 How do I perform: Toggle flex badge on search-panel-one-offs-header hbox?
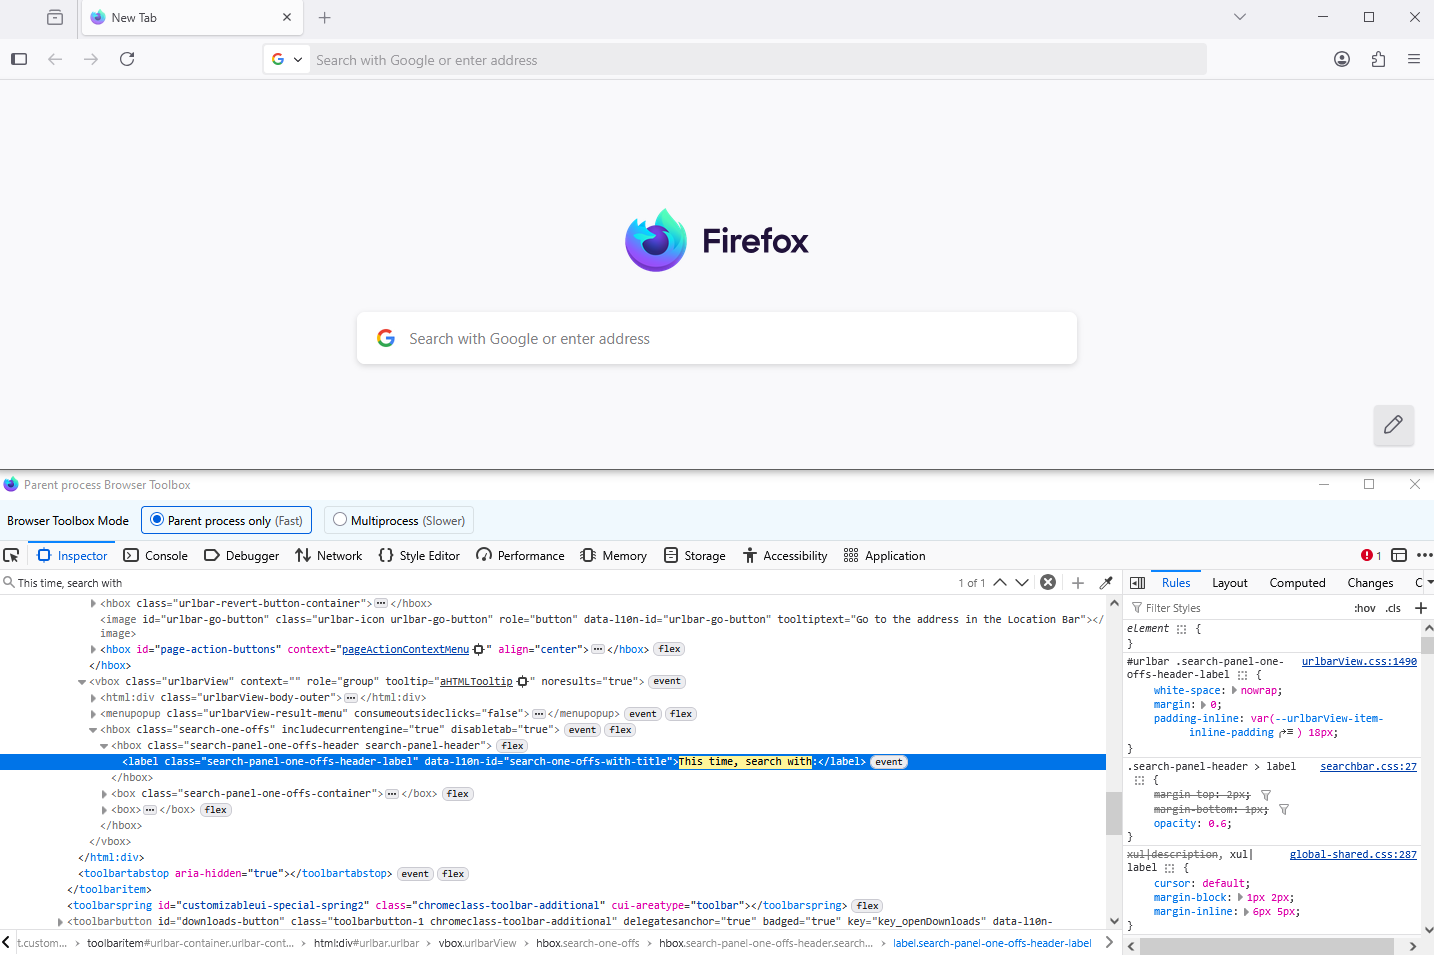pyautogui.click(x=513, y=746)
